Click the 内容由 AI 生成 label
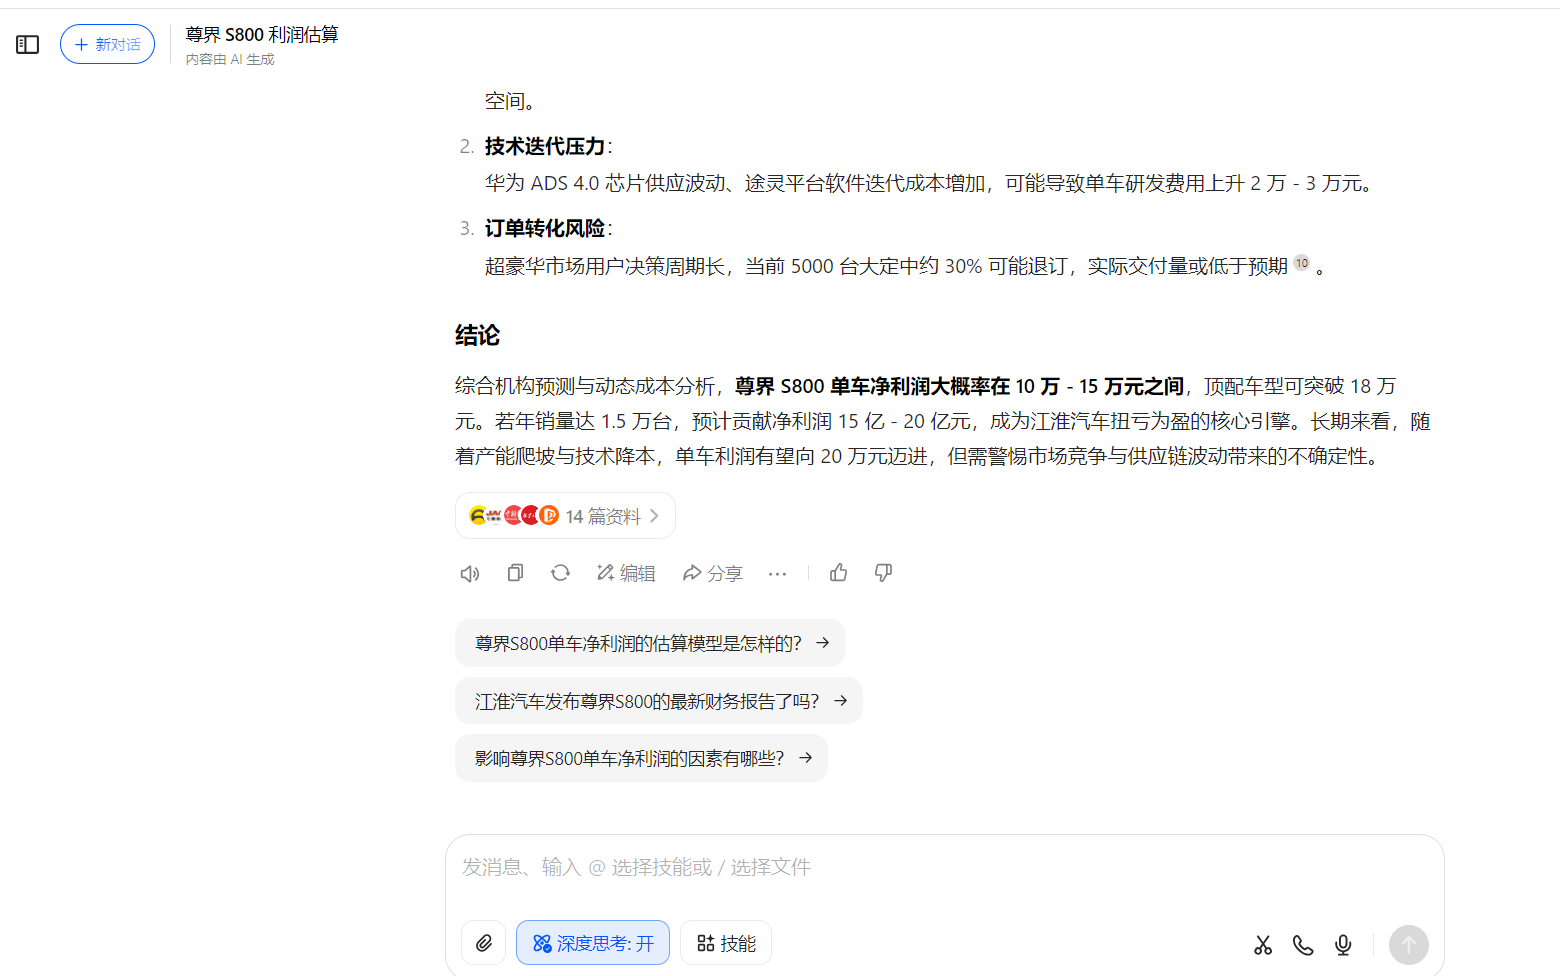Image resolution: width=1560 pixels, height=976 pixels. [230, 59]
